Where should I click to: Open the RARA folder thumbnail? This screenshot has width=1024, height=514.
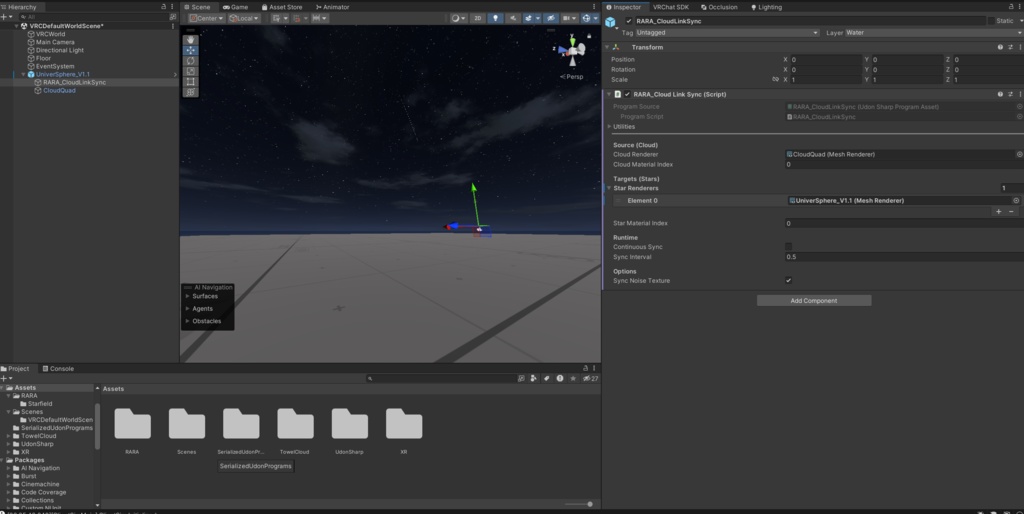tap(133, 424)
